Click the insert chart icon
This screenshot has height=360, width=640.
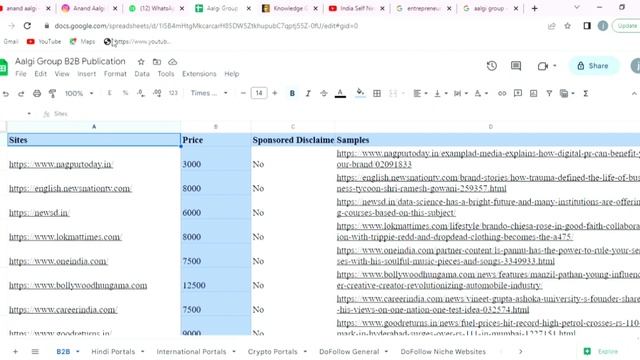pos(533,93)
